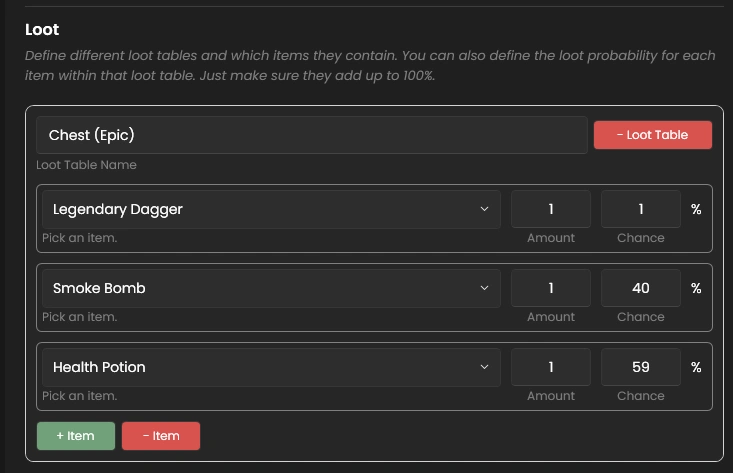Click the Loot section heading

pos(42,29)
